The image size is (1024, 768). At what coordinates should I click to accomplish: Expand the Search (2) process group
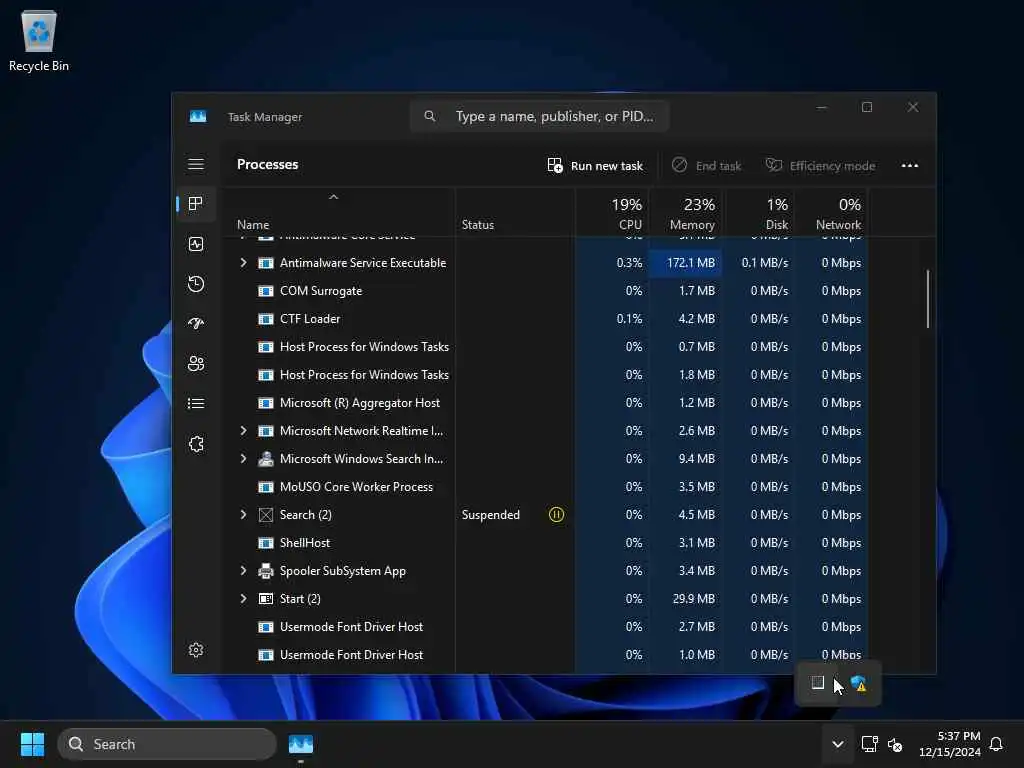244,515
